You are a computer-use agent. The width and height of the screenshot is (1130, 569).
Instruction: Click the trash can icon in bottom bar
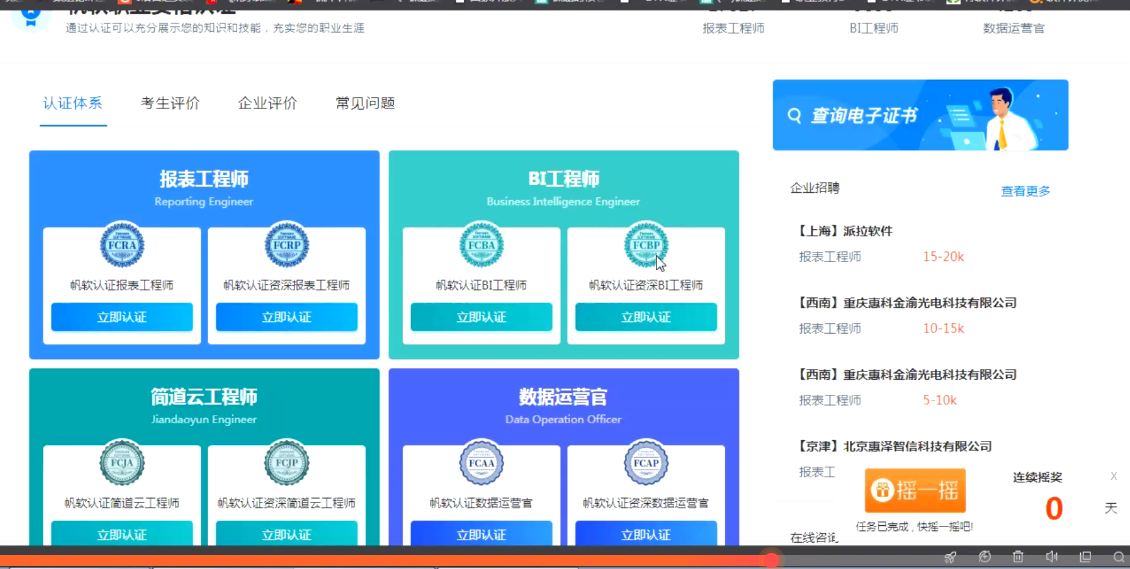click(x=1018, y=557)
